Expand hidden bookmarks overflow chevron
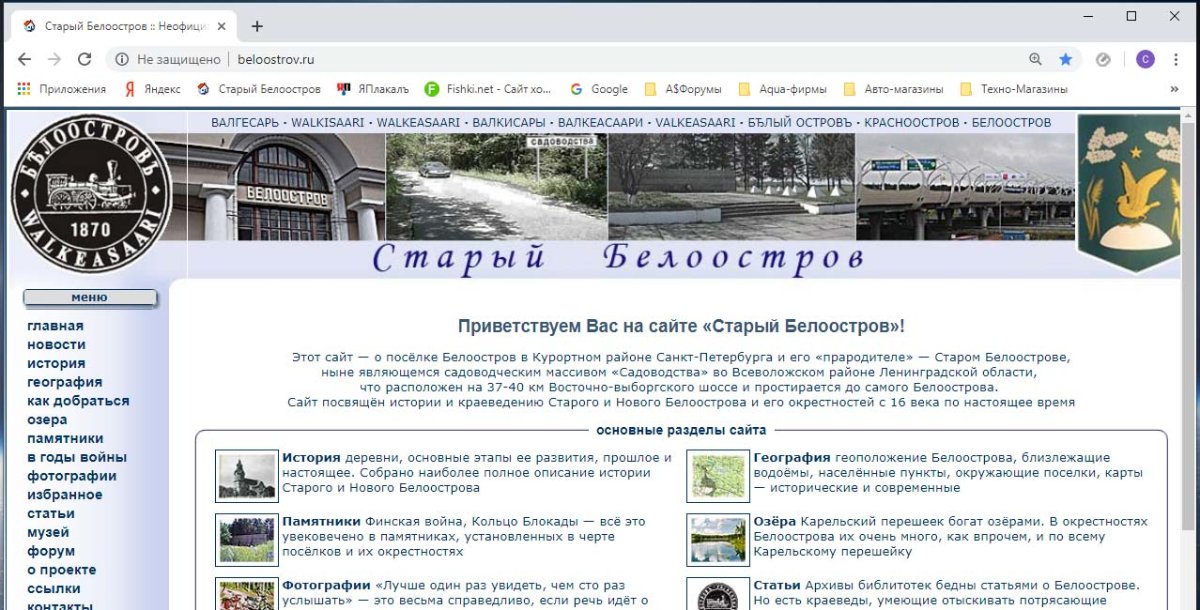 point(1174,89)
